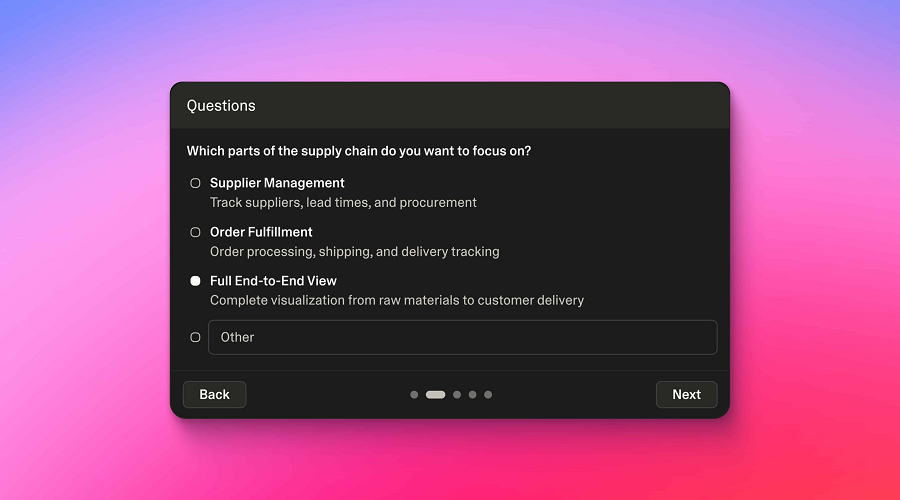Viewport: 900px width, 500px height.
Task: Click the Questions dialog title
Action: tap(221, 106)
